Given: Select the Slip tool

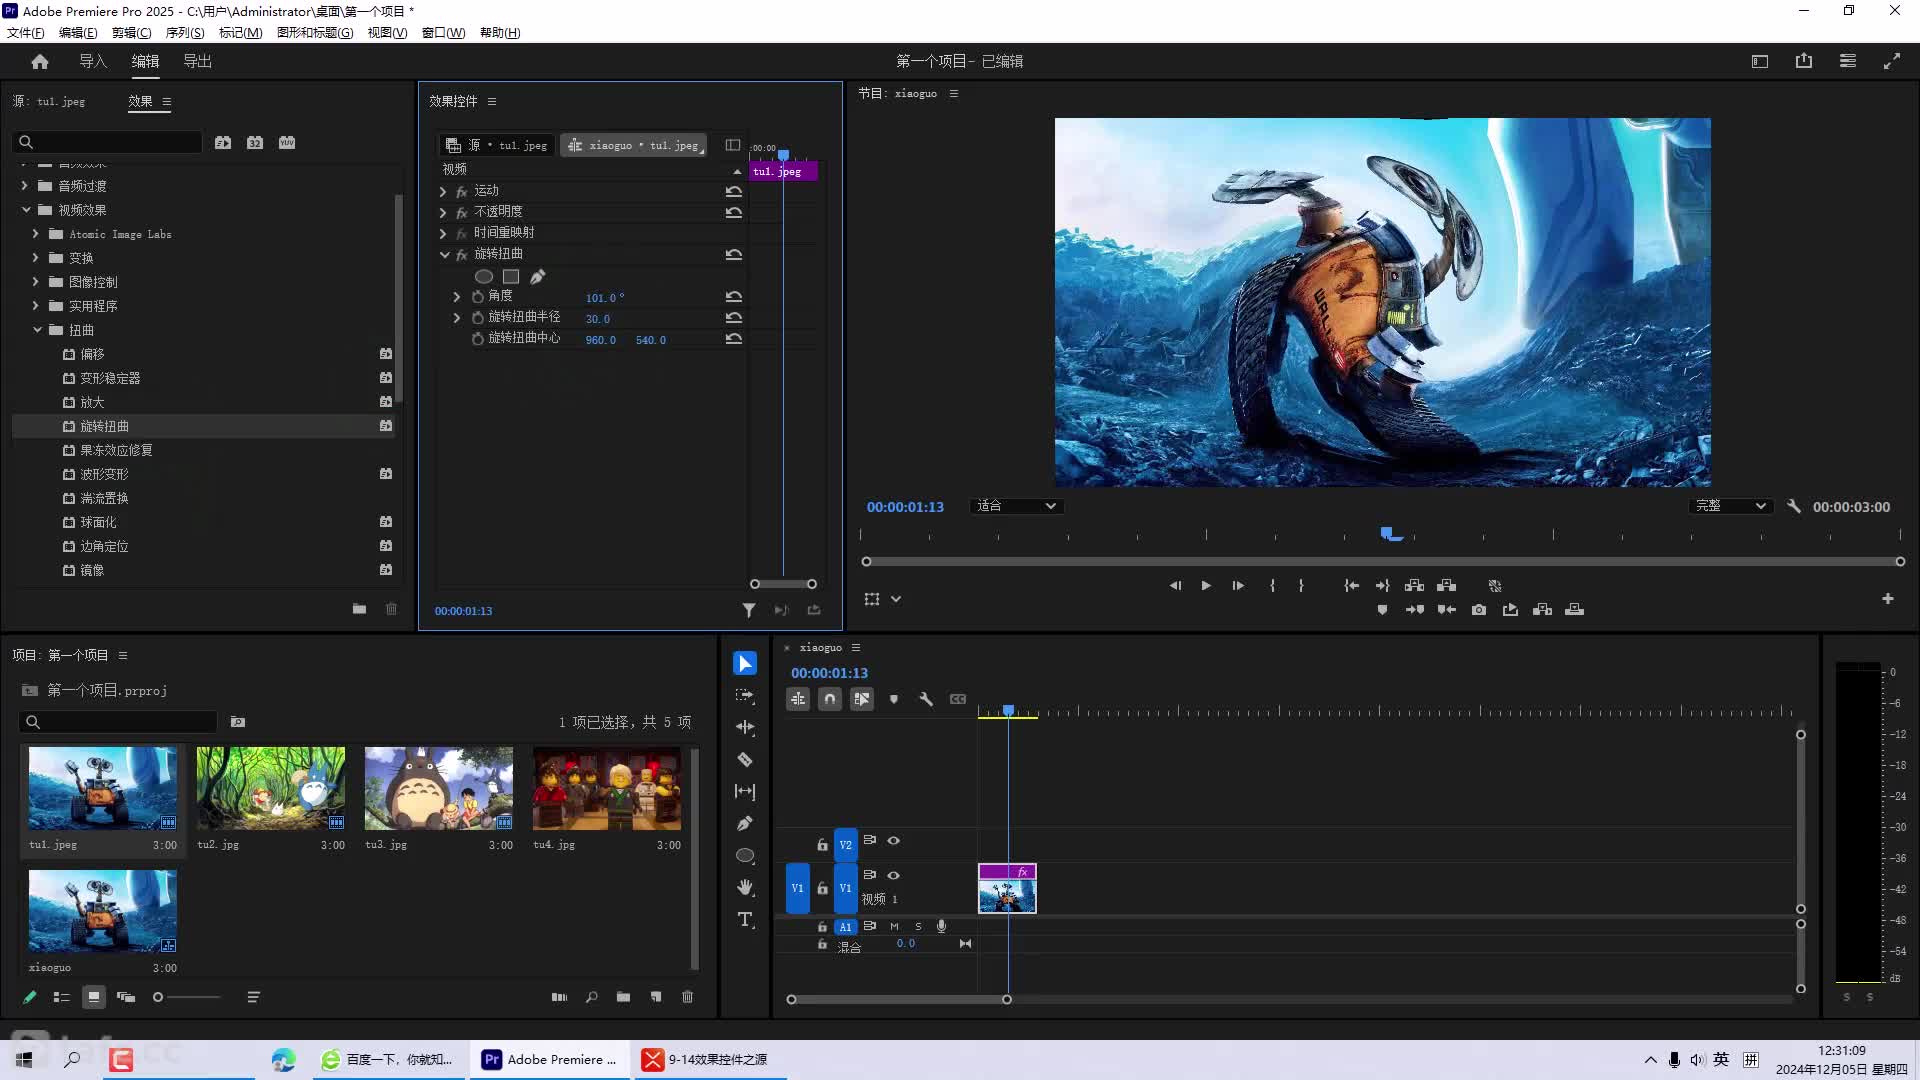Looking at the screenshot, I should point(745,791).
